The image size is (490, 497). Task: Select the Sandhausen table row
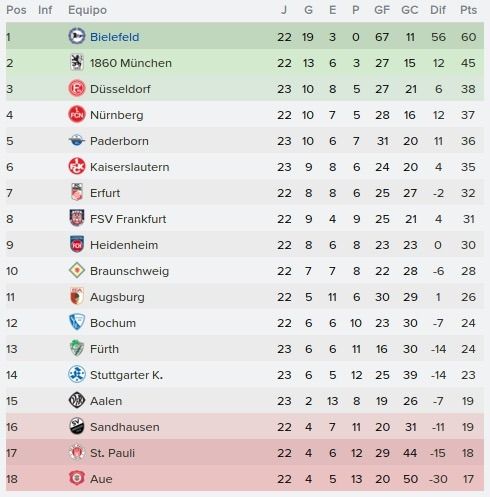pyautogui.click(x=245, y=427)
